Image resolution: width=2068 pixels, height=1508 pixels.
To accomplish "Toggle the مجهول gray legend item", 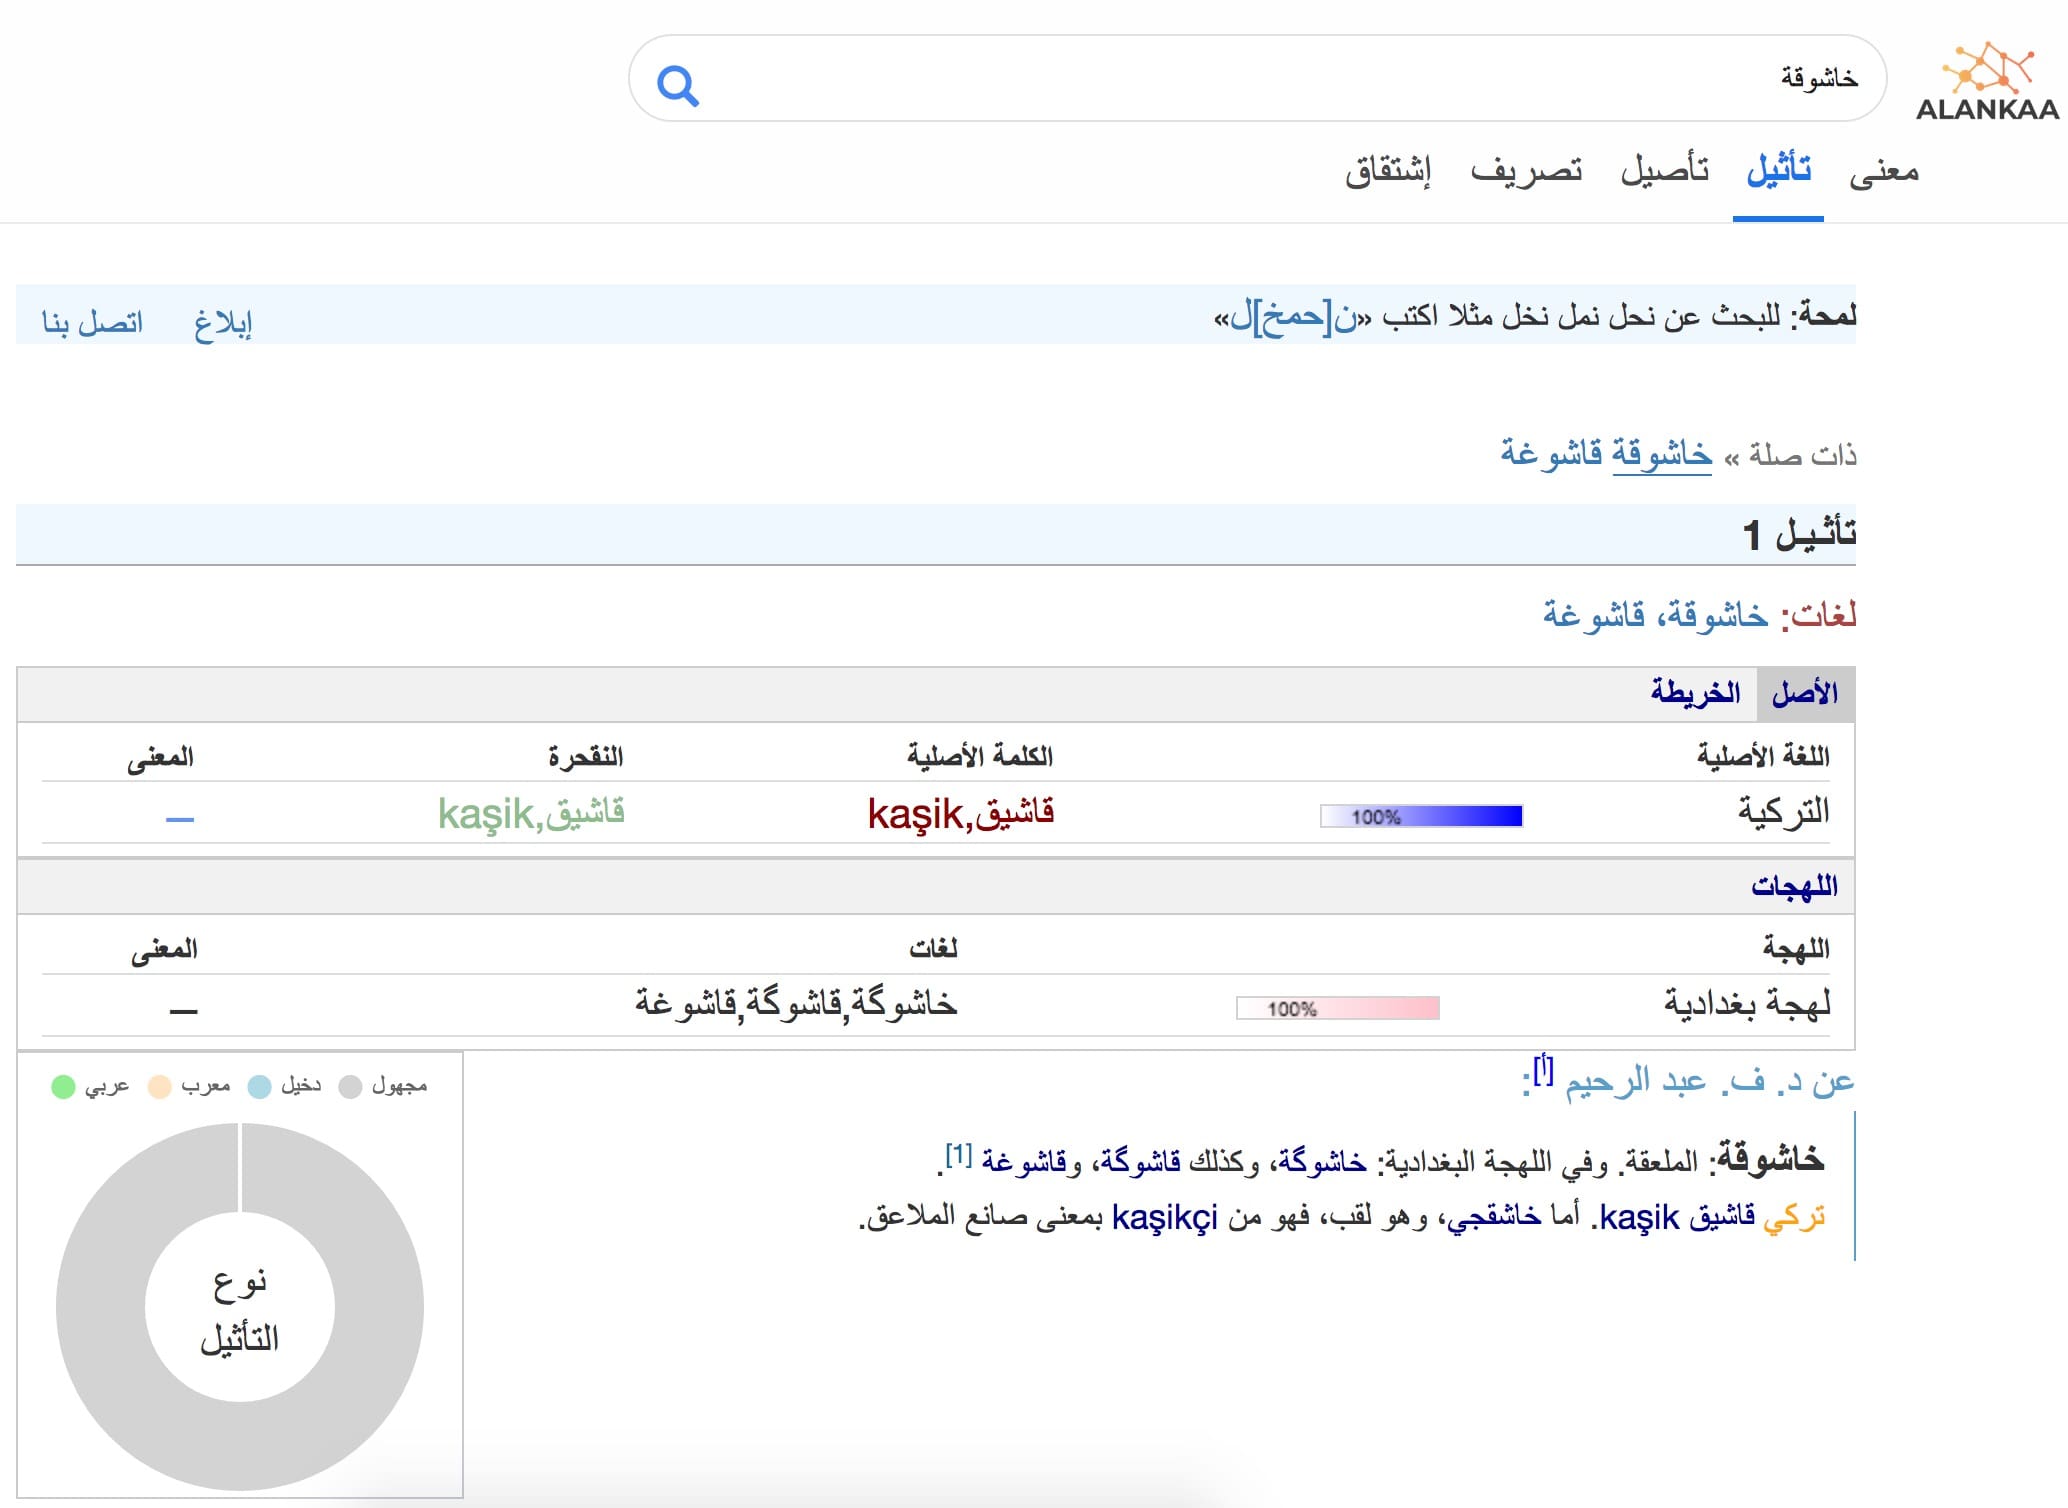I will (384, 1086).
